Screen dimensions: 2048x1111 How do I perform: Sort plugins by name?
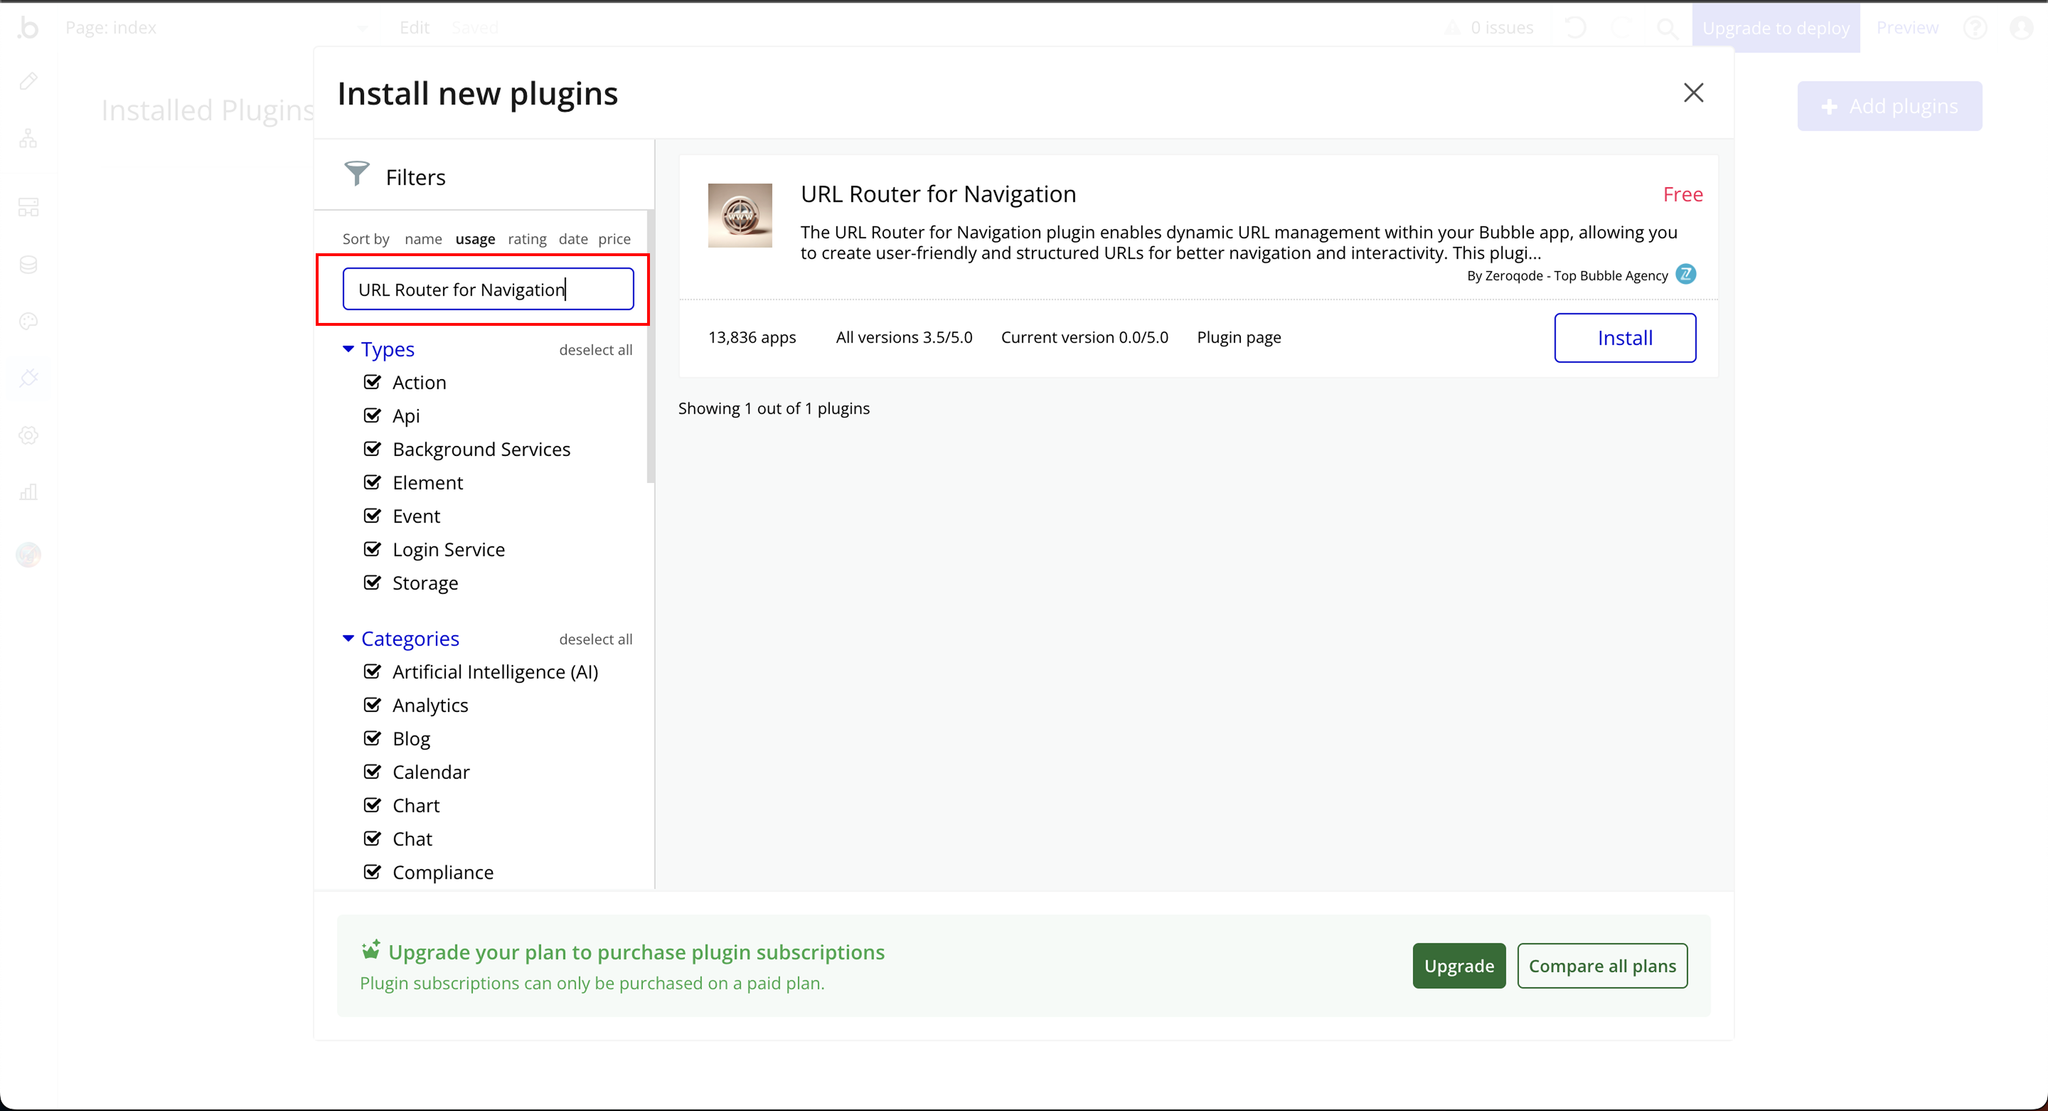pyautogui.click(x=423, y=239)
